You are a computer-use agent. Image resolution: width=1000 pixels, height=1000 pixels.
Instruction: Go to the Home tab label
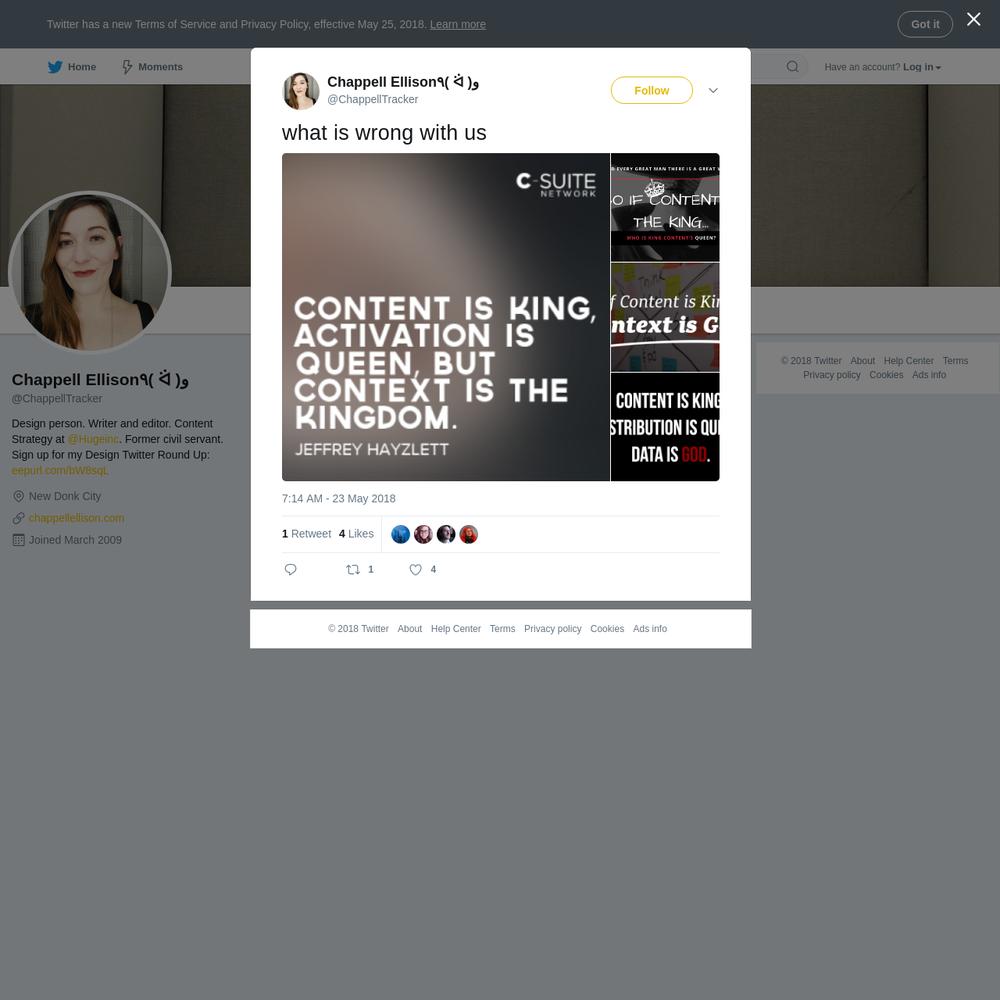pyautogui.click(x=82, y=67)
